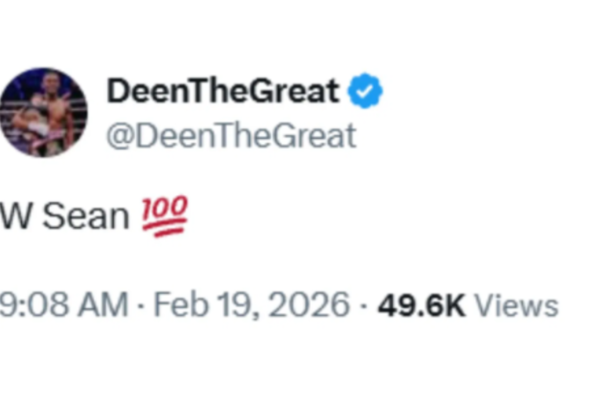This screenshot has height=400, width=600.
Task: Click the dot separator before 49.6K
Action: click(x=363, y=305)
